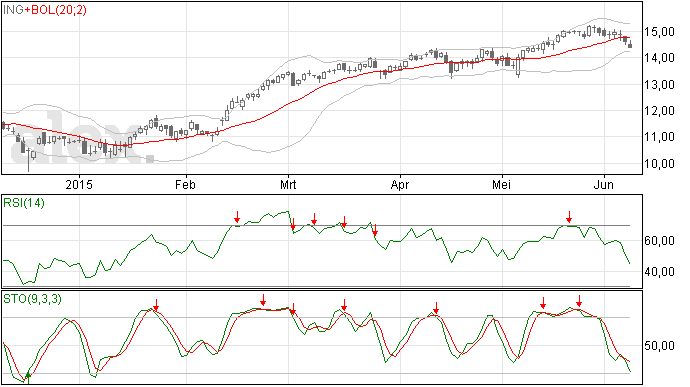Click the Mrt month axis label
690x387 pixels.
tap(288, 184)
